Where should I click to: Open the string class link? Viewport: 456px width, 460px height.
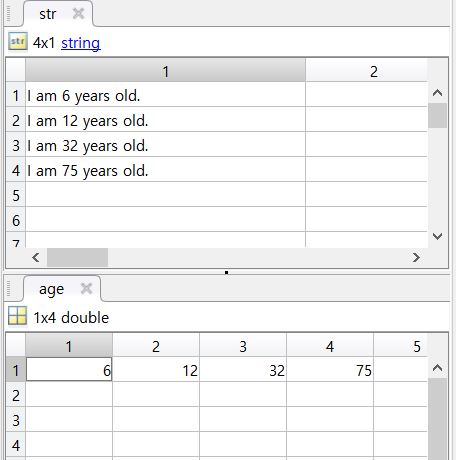point(81,43)
